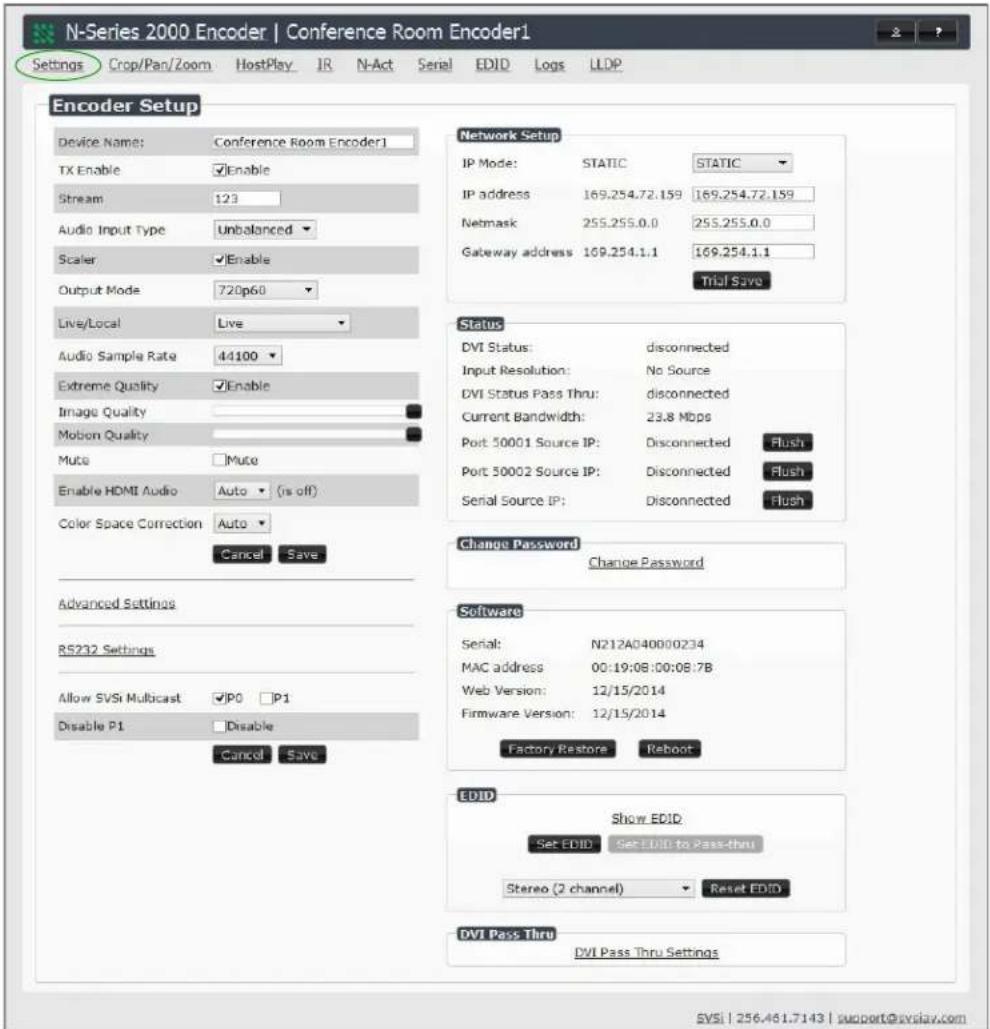This screenshot has width=990, height=1029.
Task: Switch to the HostPlay tab
Action: (264, 65)
